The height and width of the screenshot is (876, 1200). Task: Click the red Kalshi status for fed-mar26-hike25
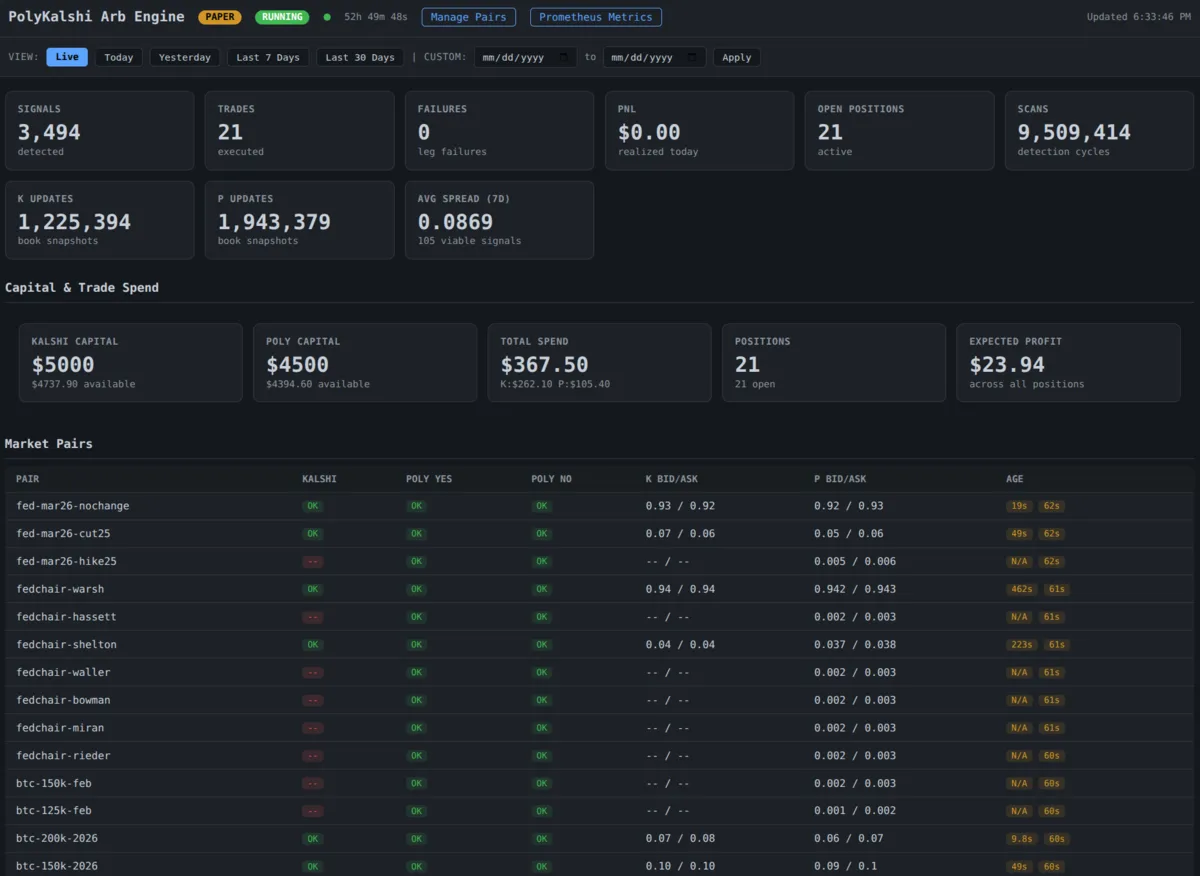click(x=312, y=561)
